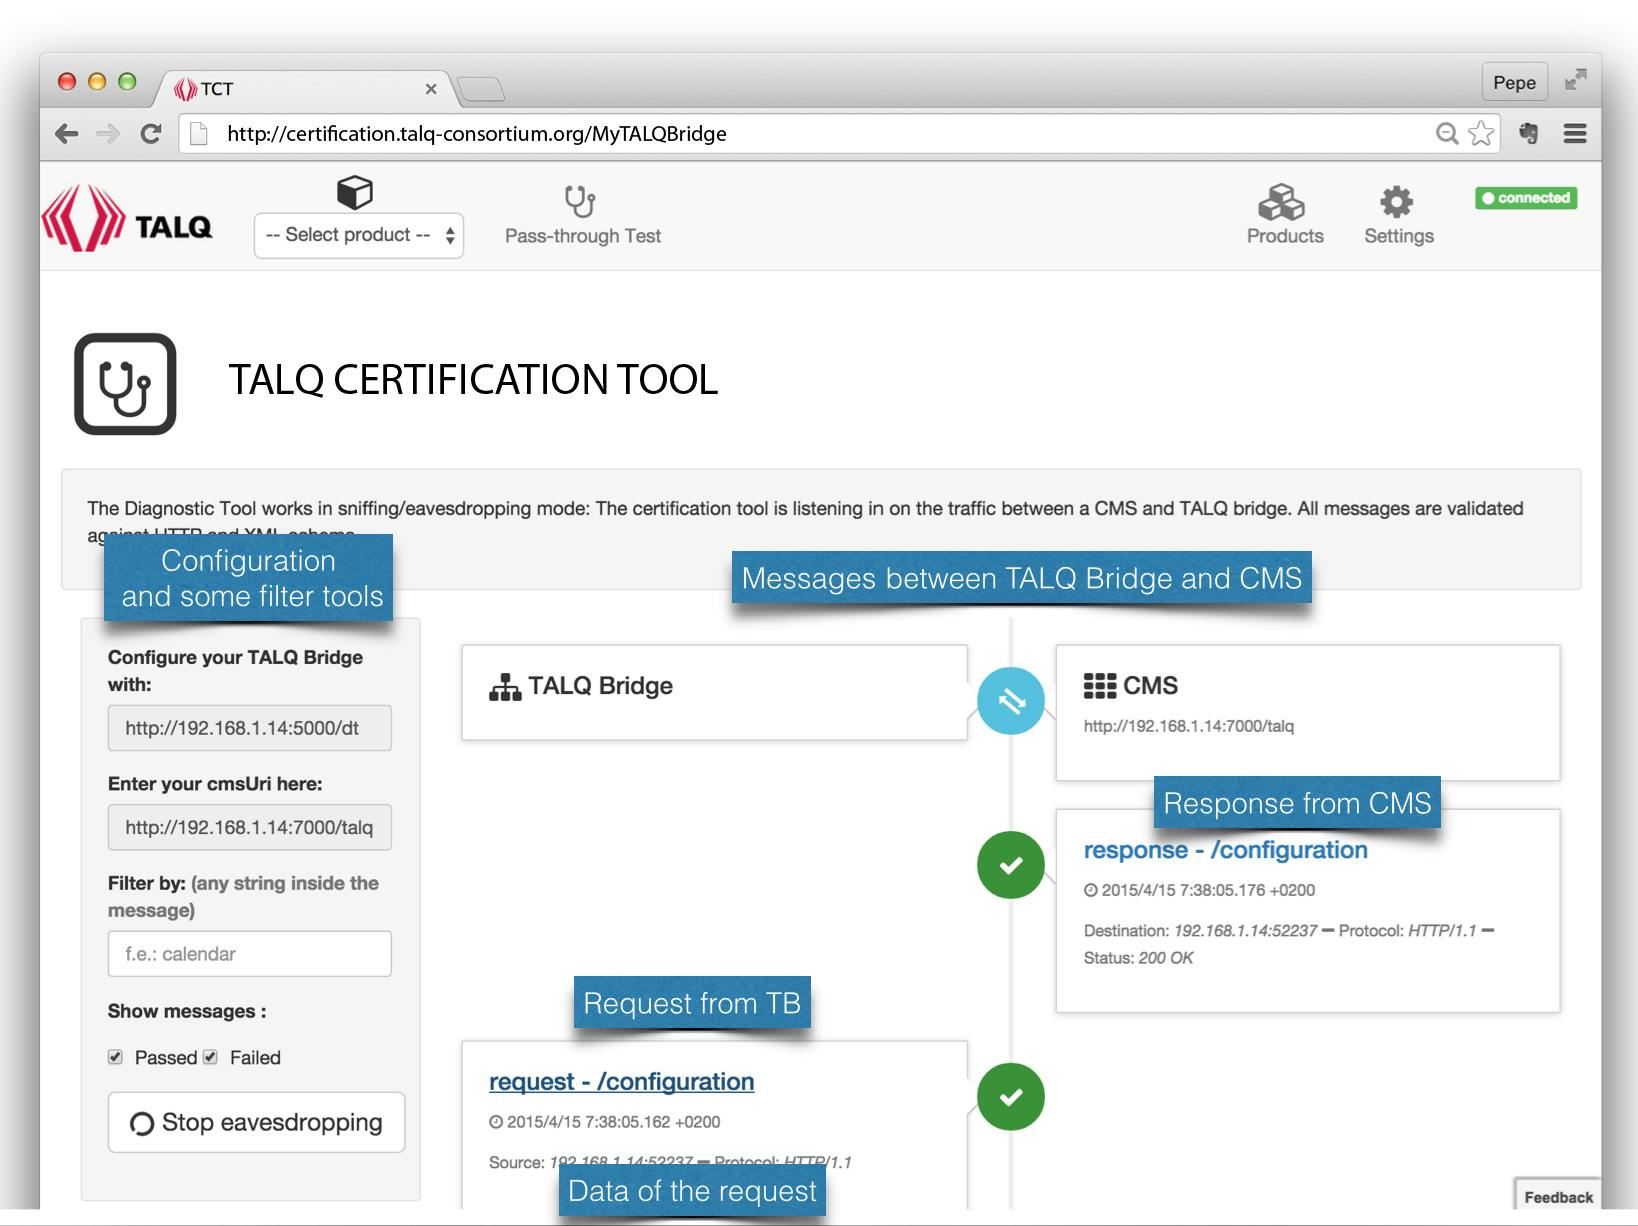
Task: Open the browser hamburger menu
Action: [x=1575, y=133]
